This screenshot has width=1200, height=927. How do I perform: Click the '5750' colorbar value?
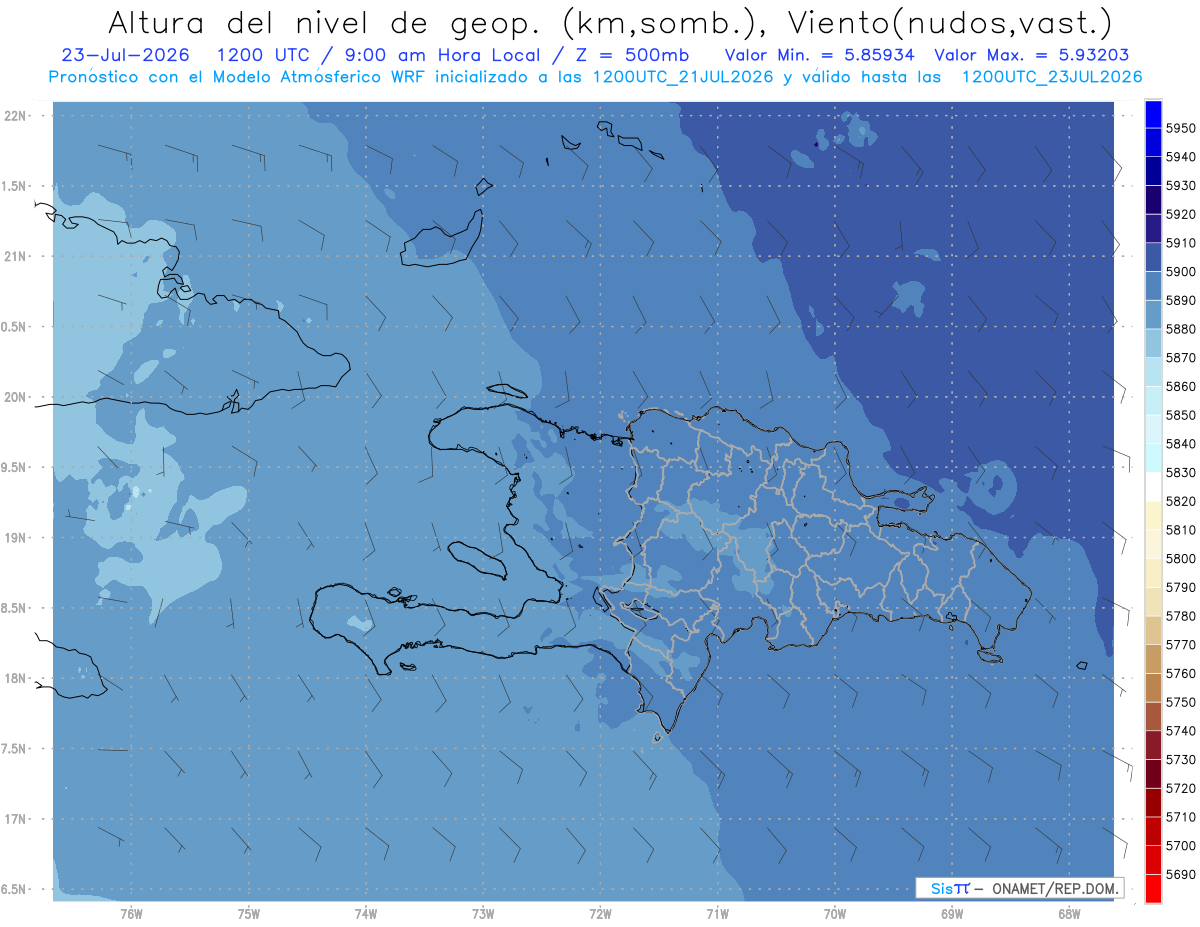pos(1180,702)
